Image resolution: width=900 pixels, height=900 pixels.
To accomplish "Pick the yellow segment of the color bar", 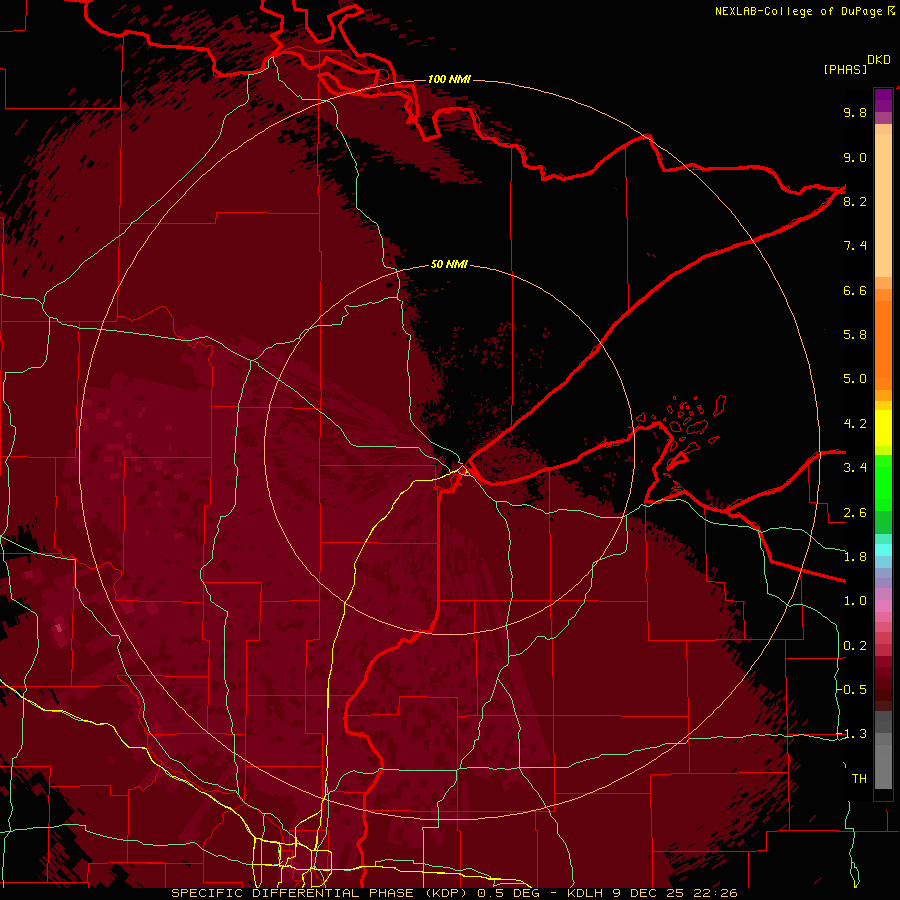I will 883,428.
